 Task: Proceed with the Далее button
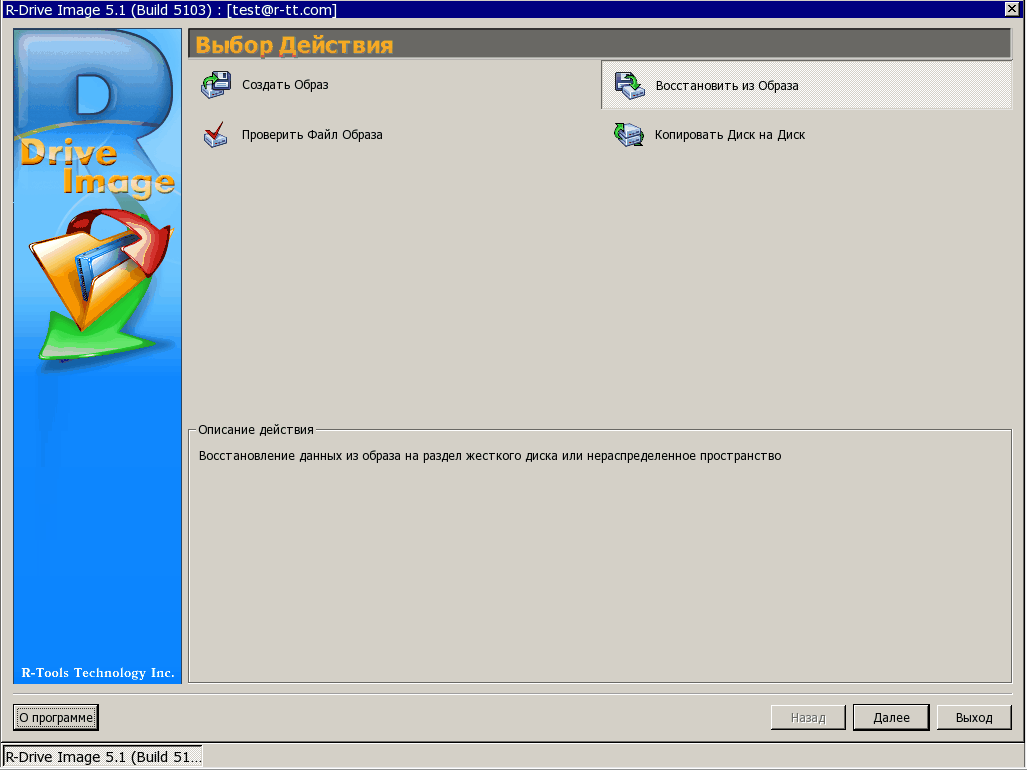tap(891, 717)
